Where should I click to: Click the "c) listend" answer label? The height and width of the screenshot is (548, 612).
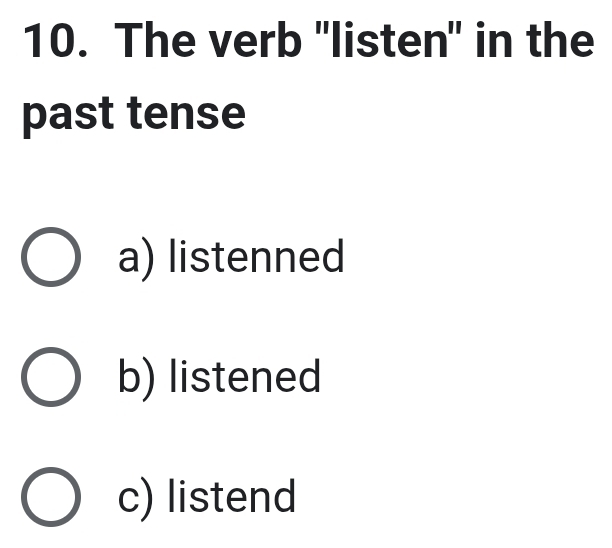(207, 497)
